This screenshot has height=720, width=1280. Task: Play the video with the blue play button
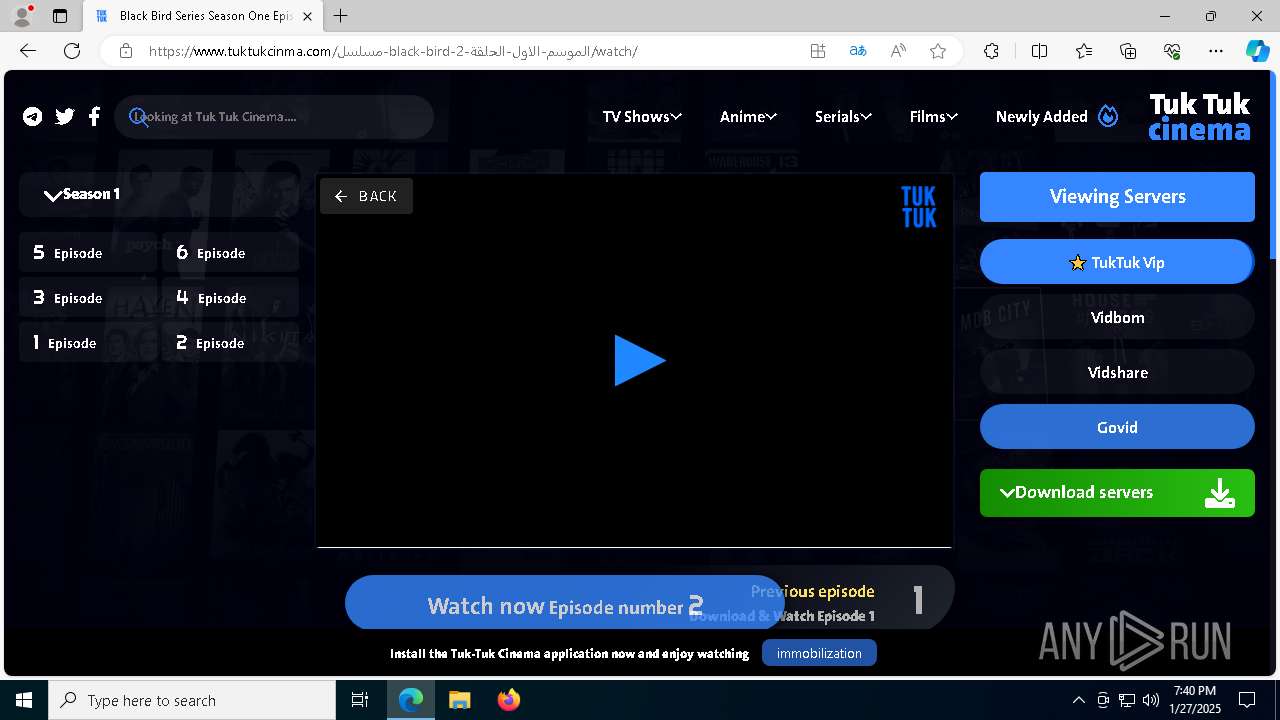pos(638,361)
